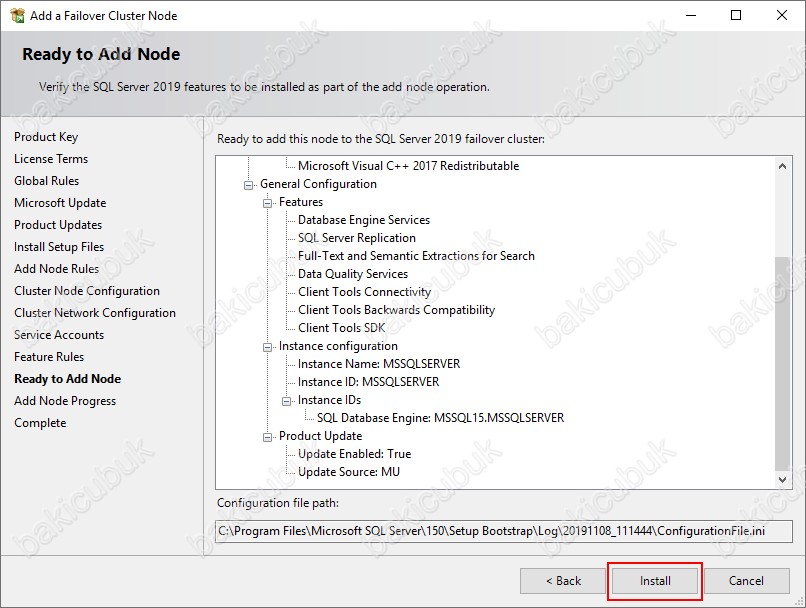Minimize the setup window
Screen dimensions: 806x608
691,15
